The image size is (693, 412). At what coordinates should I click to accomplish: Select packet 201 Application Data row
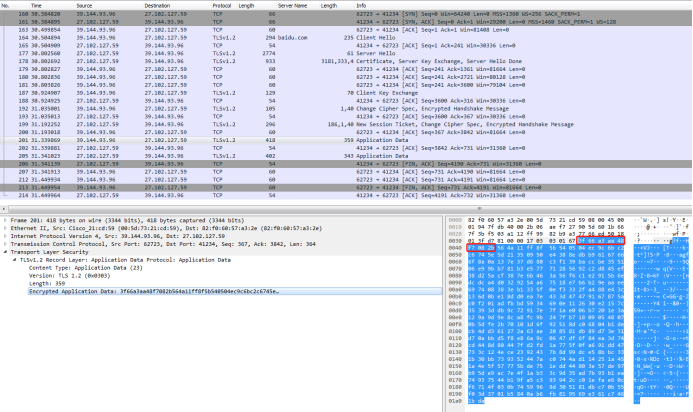click(346, 140)
